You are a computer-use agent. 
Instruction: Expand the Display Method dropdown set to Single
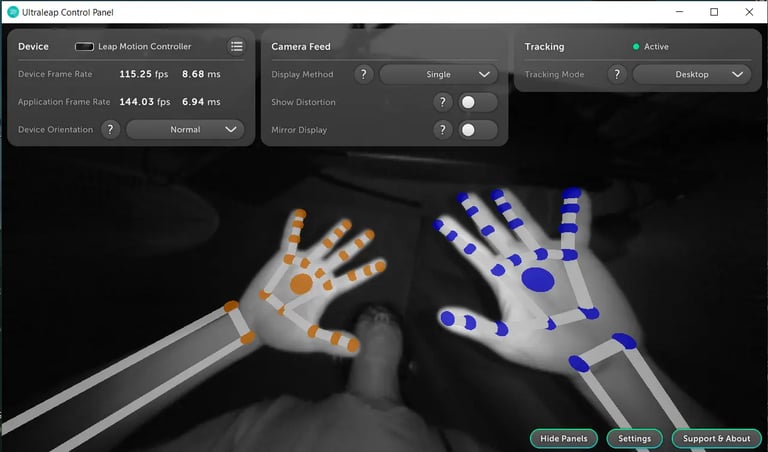tap(438, 74)
